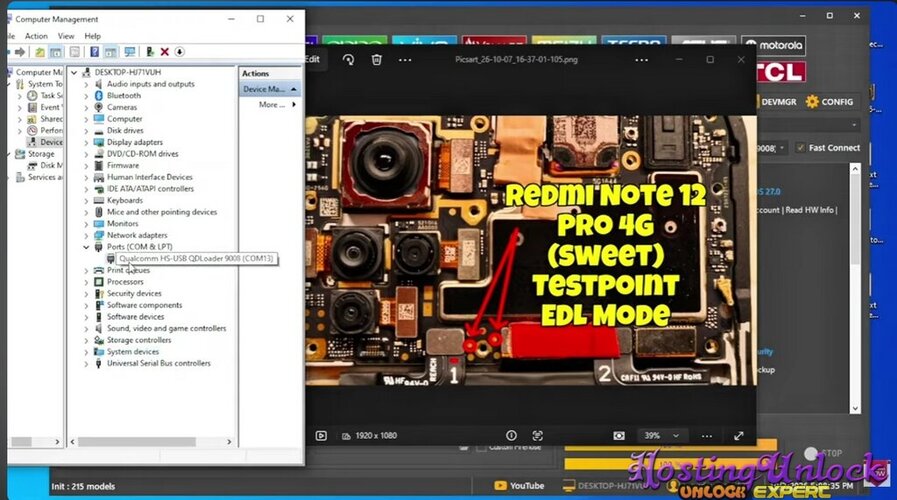Click the scan for hardware changes monitor icon
897x500 pixels.
point(130,52)
